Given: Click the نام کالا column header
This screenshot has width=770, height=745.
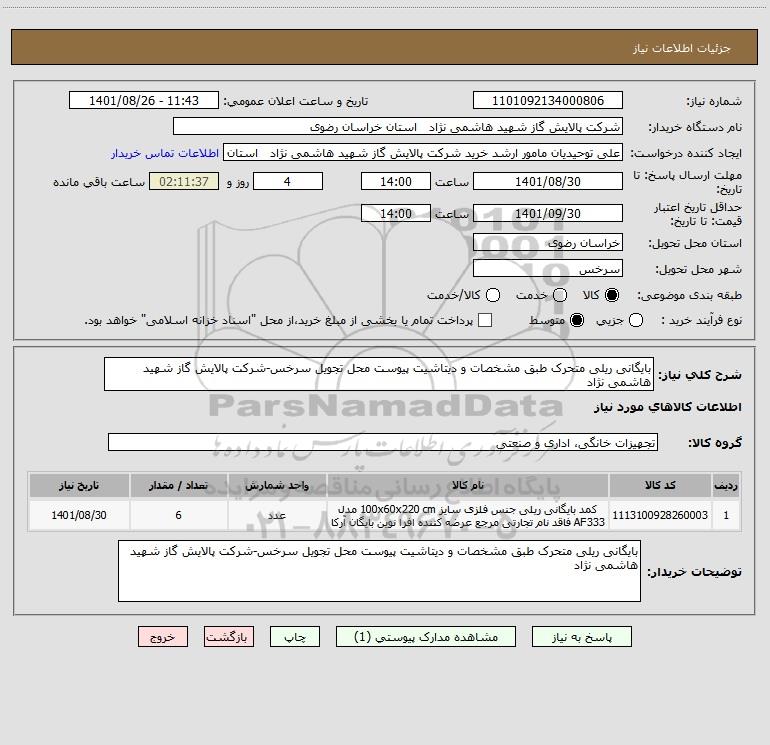Looking at the screenshot, I should (x=468, y=486).
